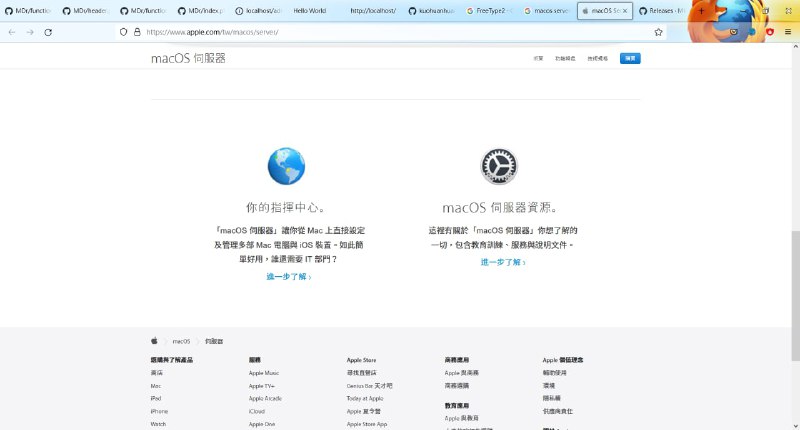Click the blue globe icon
Image resolution: width=800 pixels, height=430 pixels.
286,166
